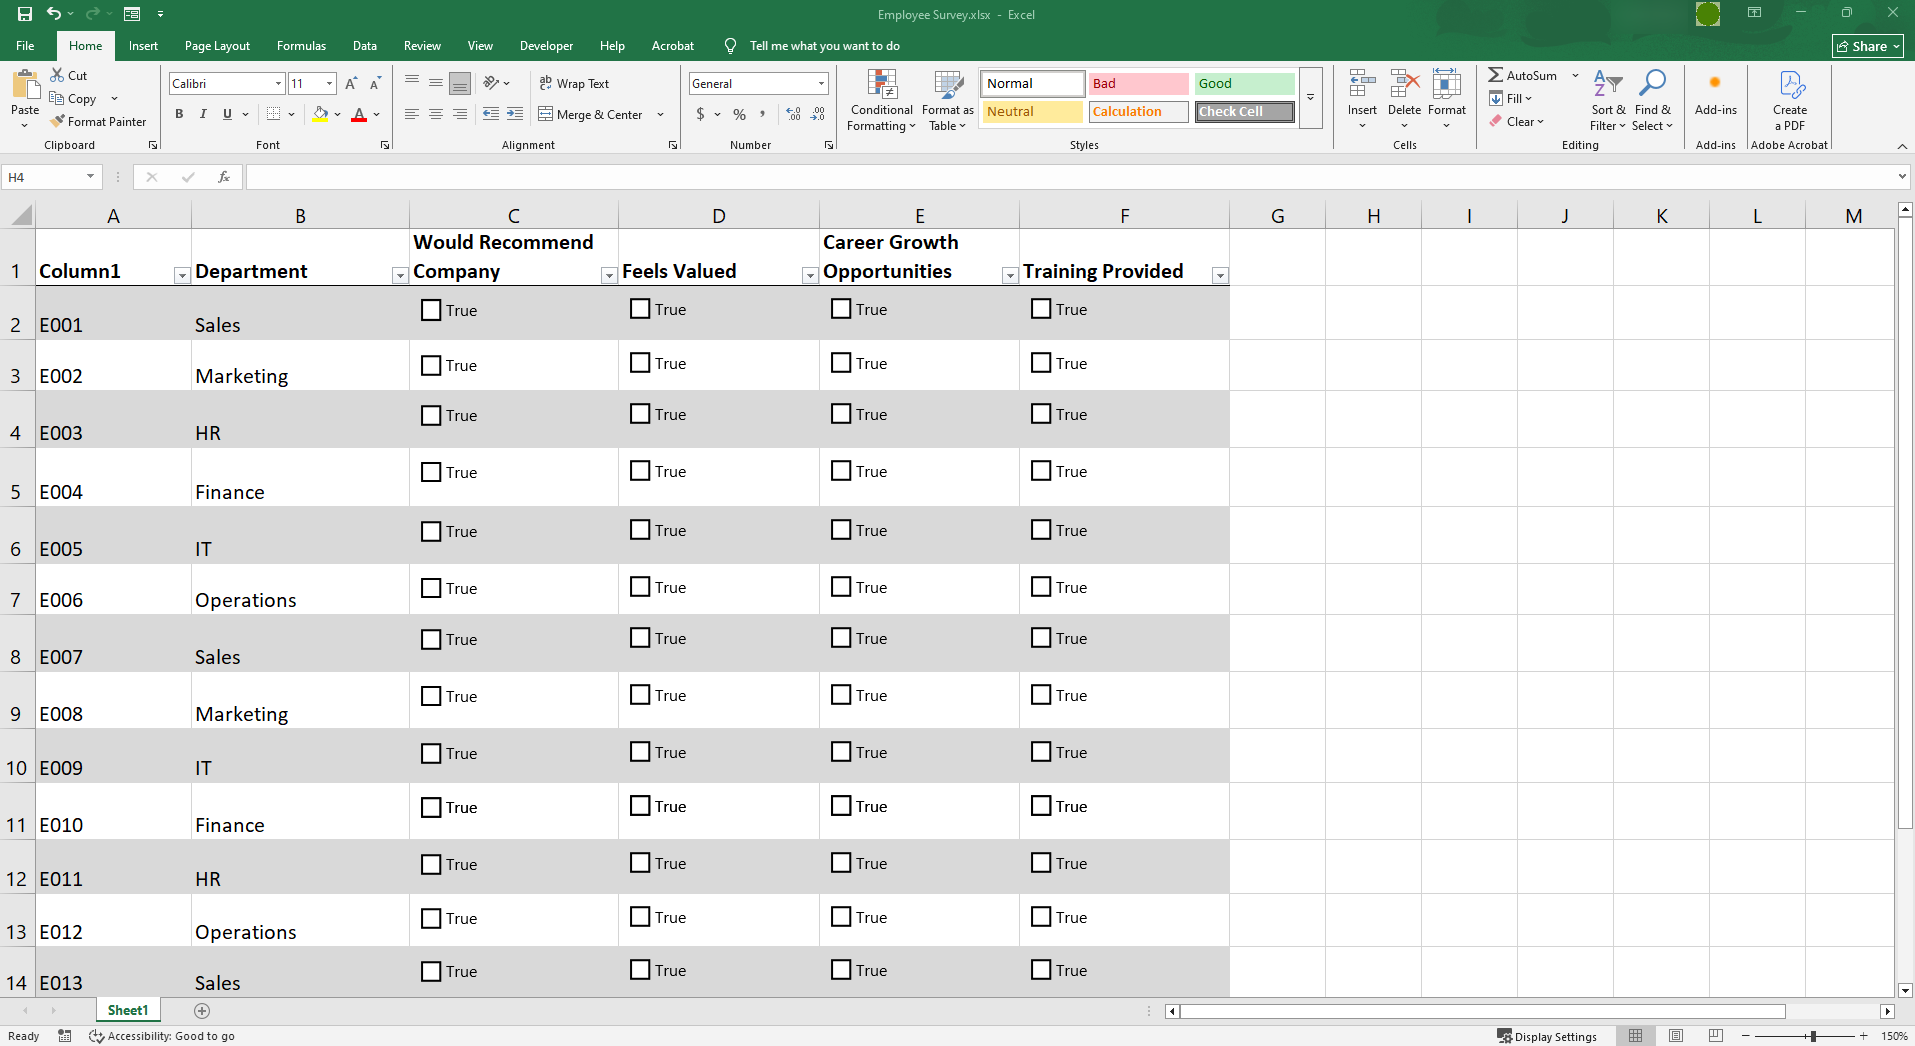Click the Font Color red A icon
This screenshot has height=1046, width=1915.
359,114
